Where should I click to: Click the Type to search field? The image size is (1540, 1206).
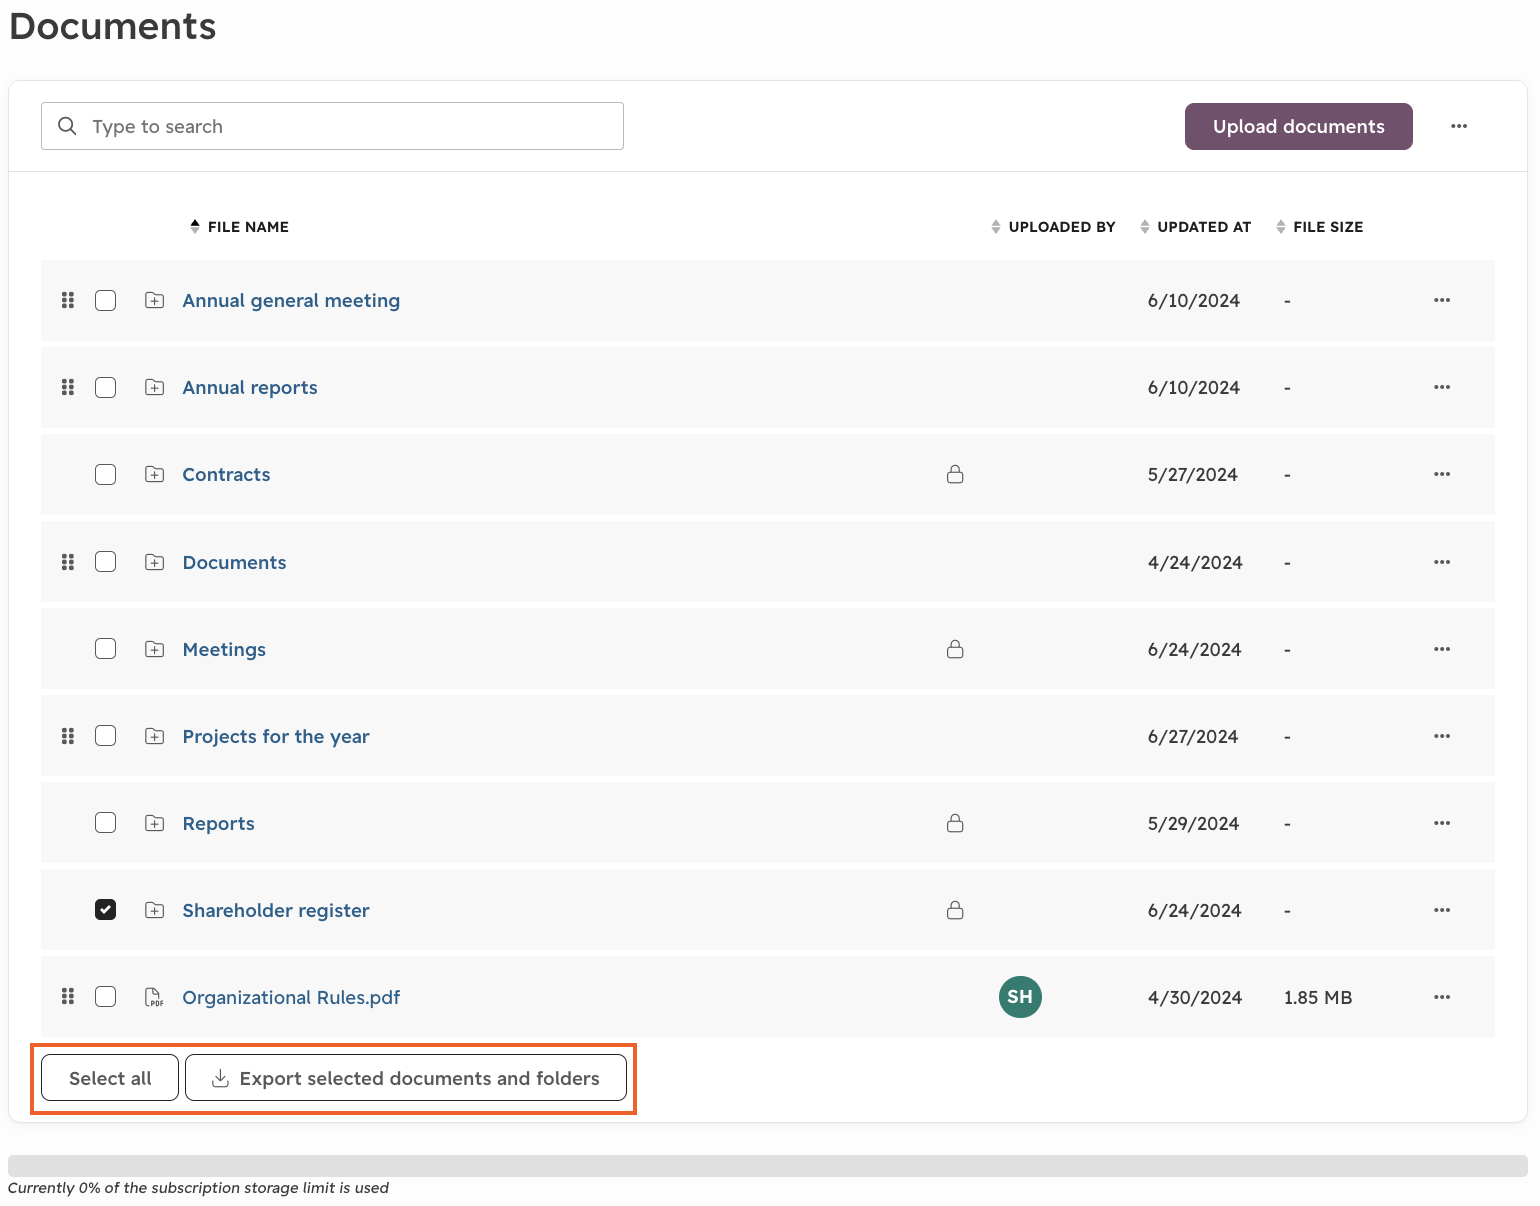(x=332, y=126)
